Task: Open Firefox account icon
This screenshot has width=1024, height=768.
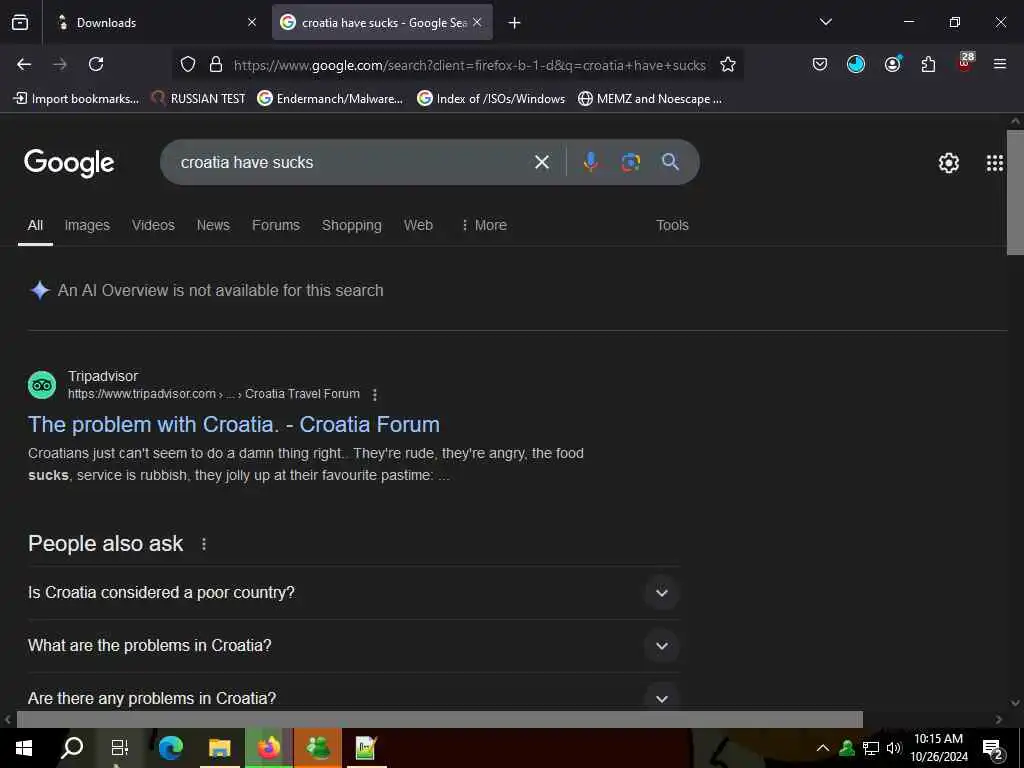Action: [x=892, y=63]
